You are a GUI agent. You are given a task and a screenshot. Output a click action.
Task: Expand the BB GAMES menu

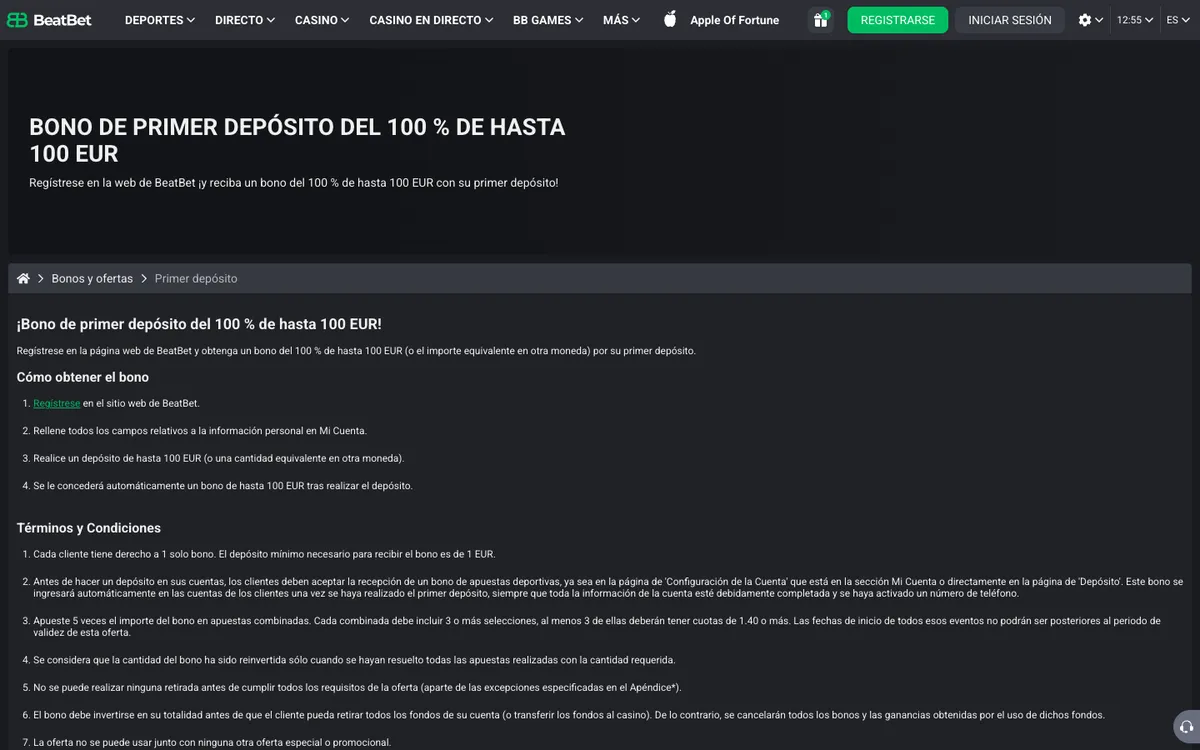pos(548,20)
